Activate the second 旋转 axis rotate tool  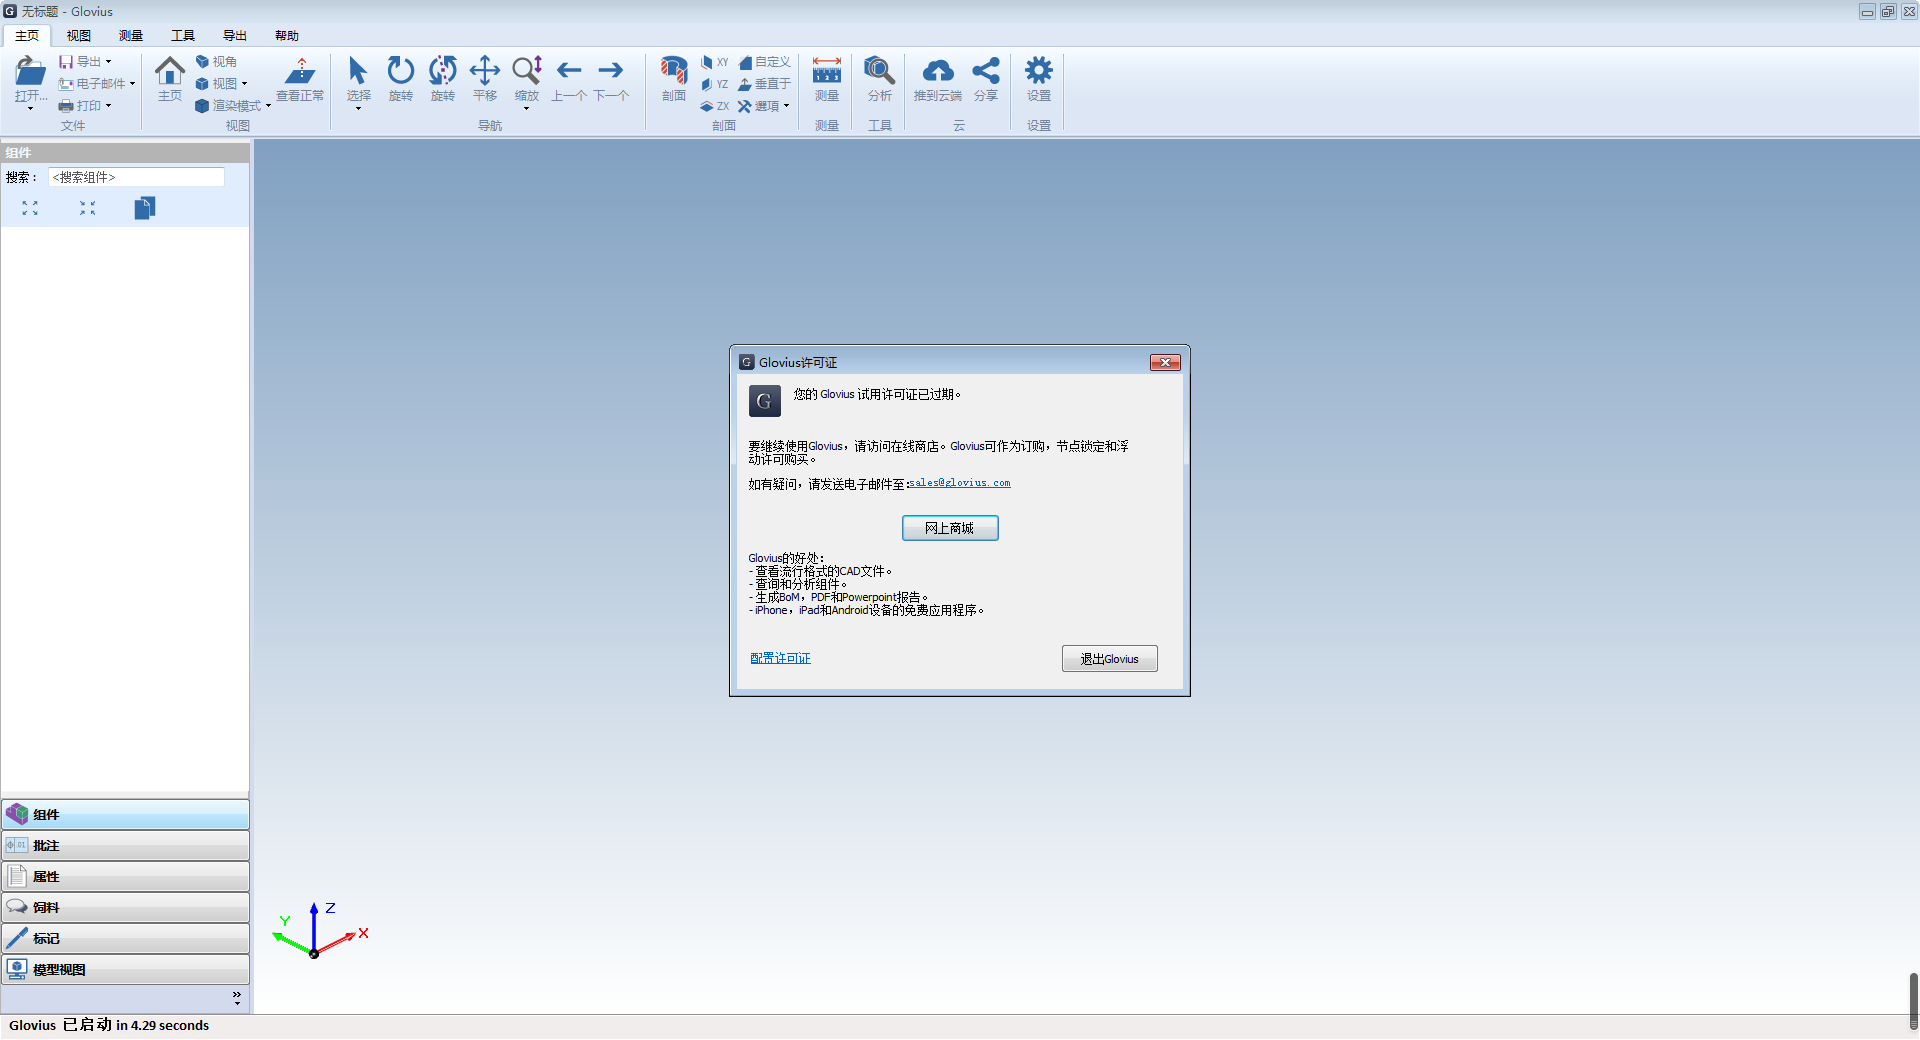pyautogui.click(x=442, y=71)
